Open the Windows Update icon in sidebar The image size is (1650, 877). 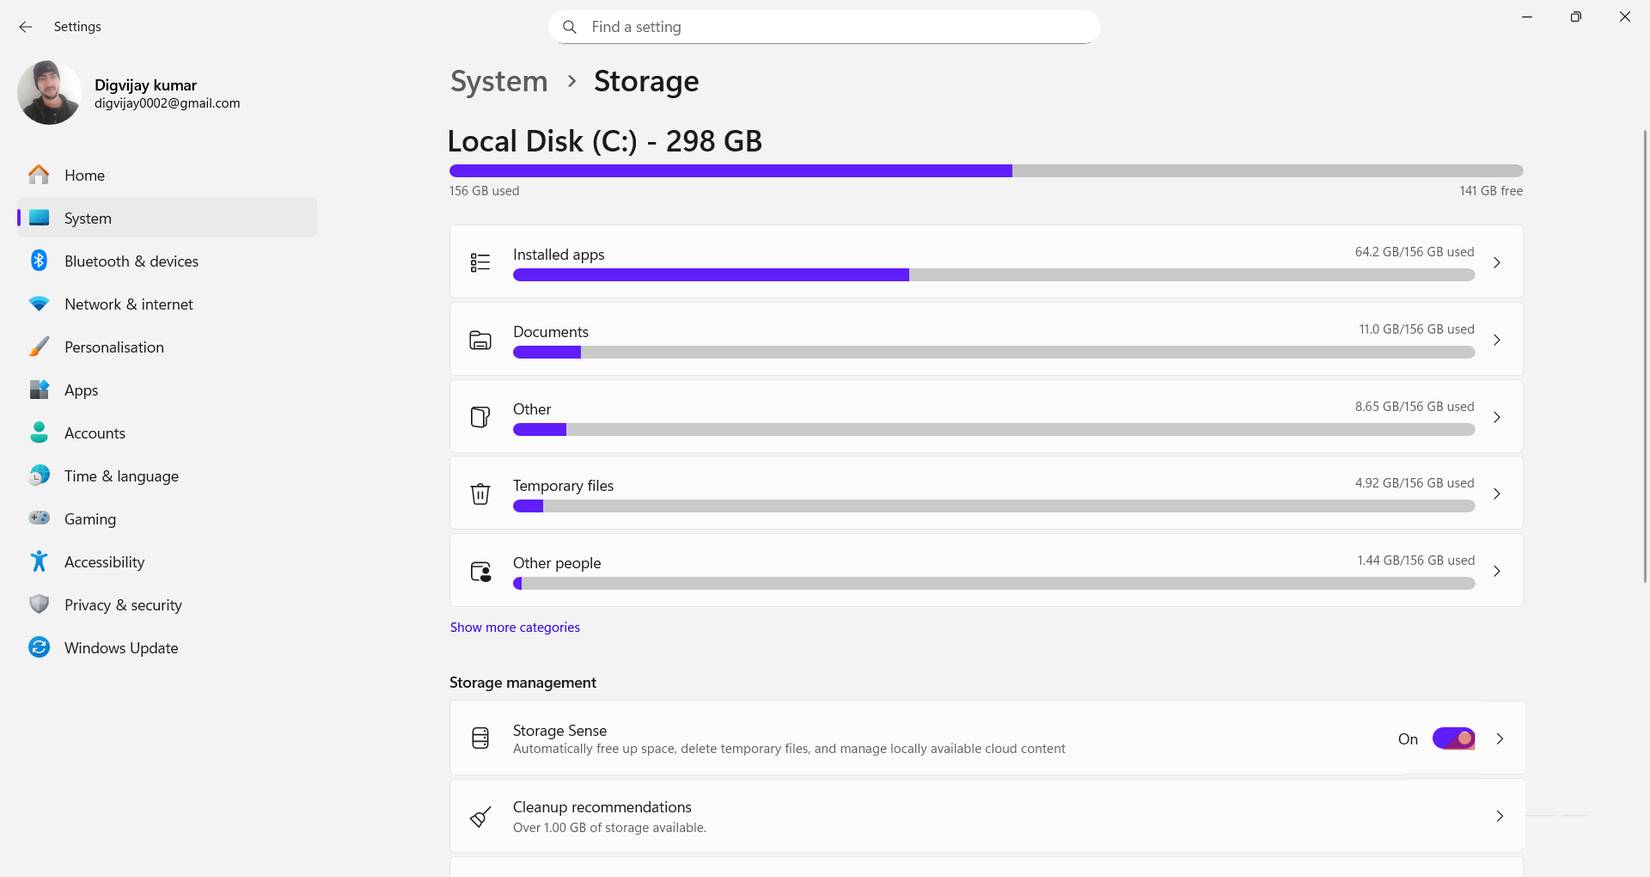(38, 647)
